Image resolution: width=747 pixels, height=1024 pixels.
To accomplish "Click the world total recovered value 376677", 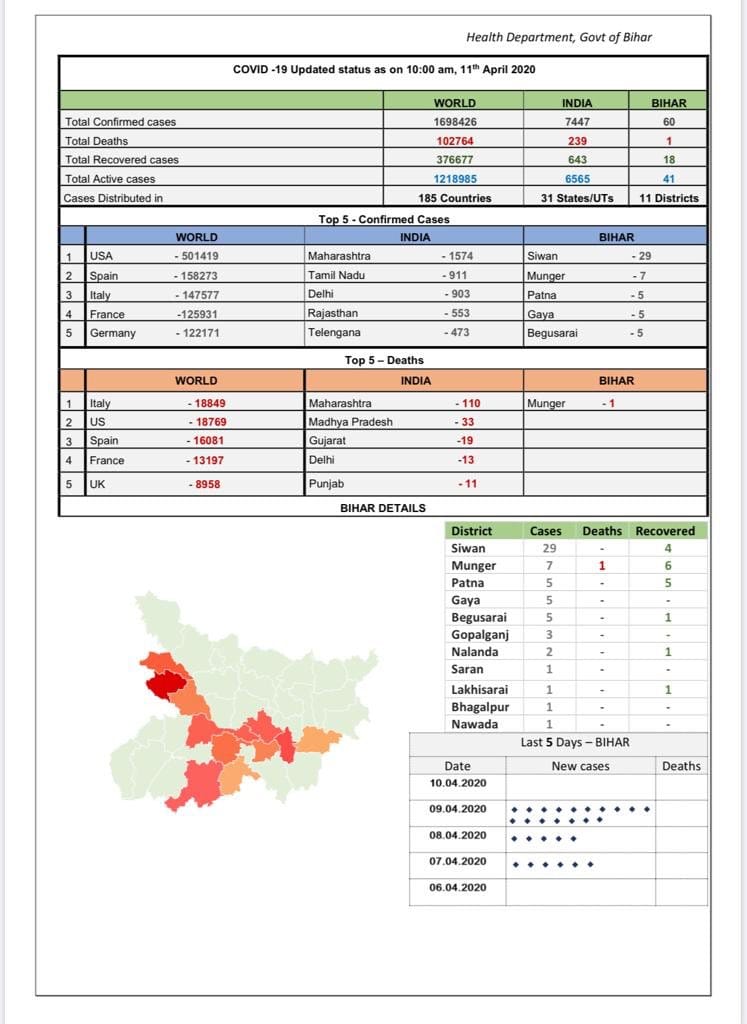I will (x=455, y=159).
